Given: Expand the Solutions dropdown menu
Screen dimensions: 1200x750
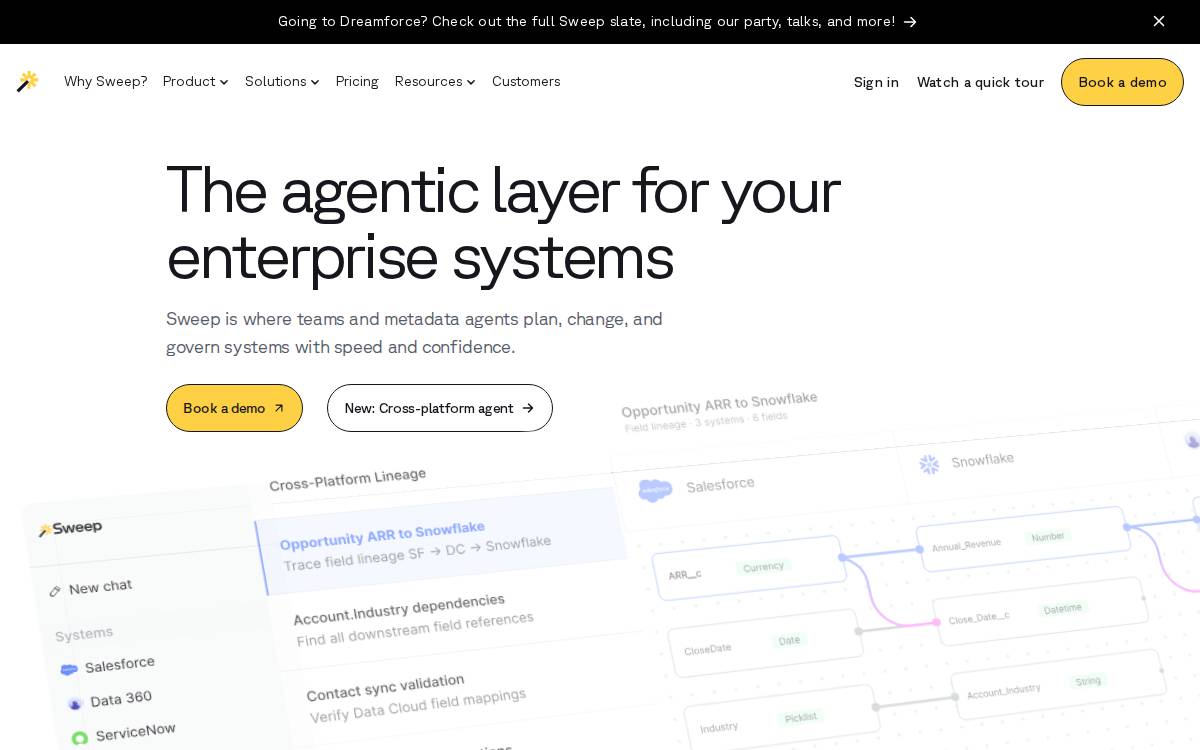Looking at the screenshot, I should (282, 82).
